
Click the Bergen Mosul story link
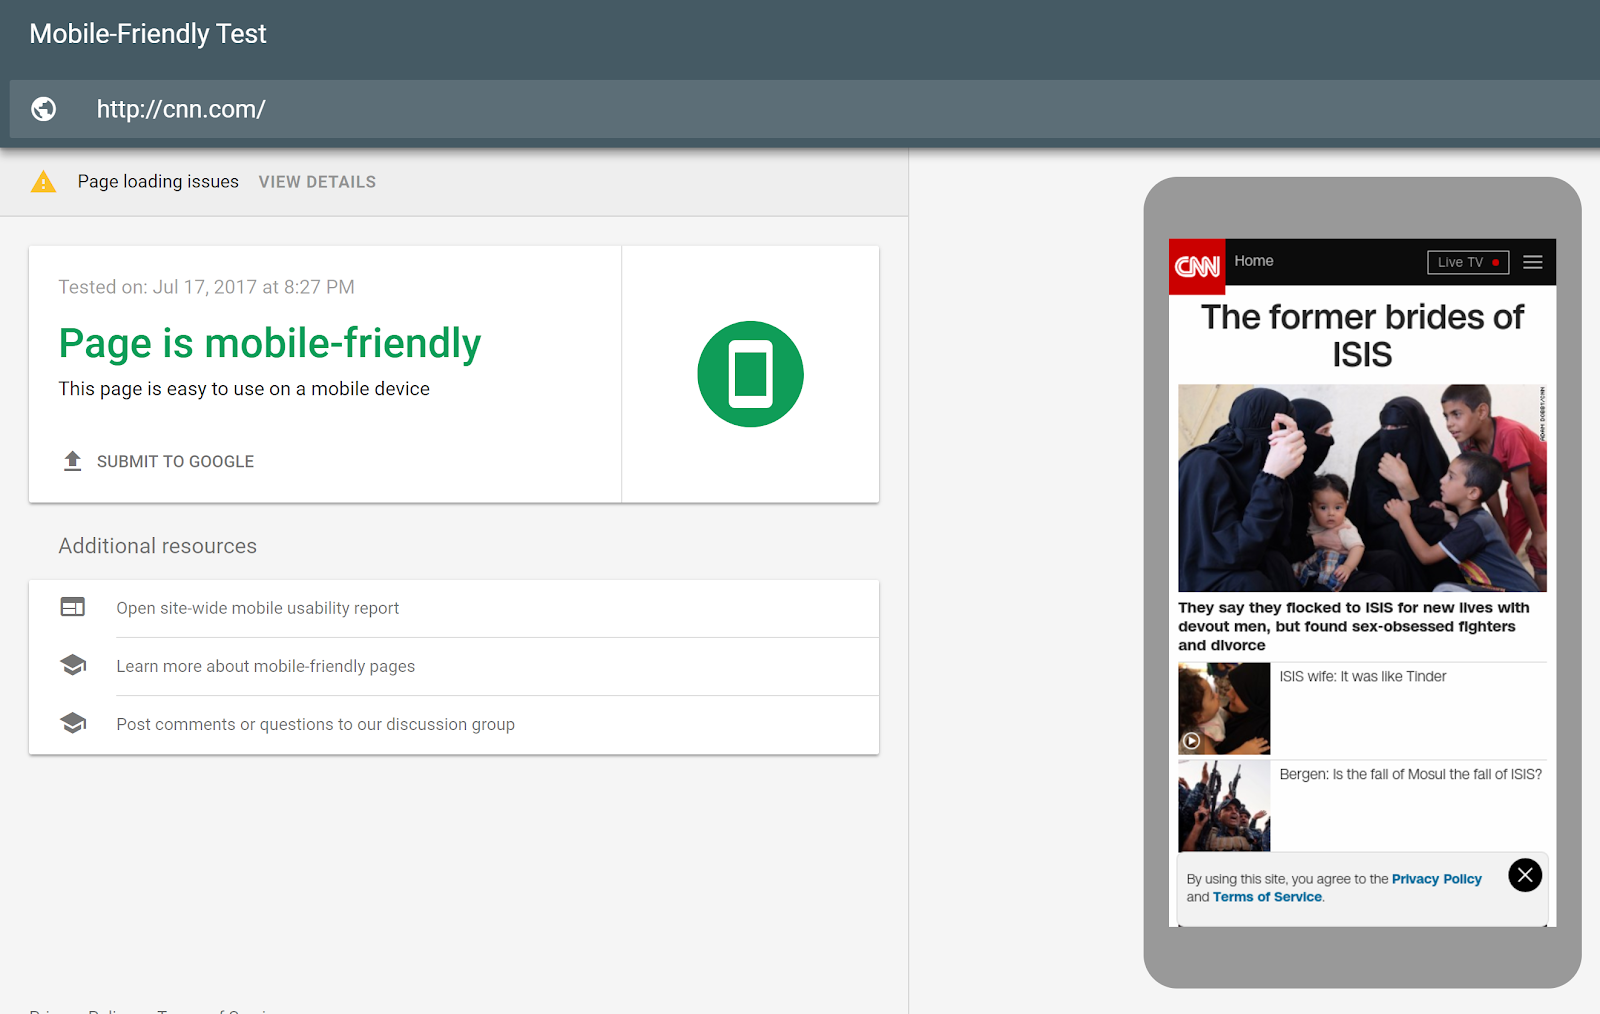1411,775
